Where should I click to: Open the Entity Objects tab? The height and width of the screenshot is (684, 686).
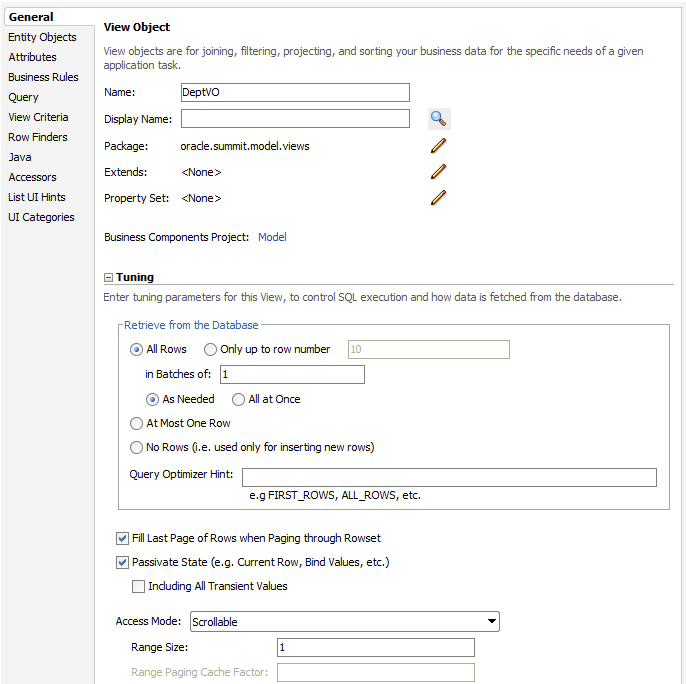click(42, 37)
